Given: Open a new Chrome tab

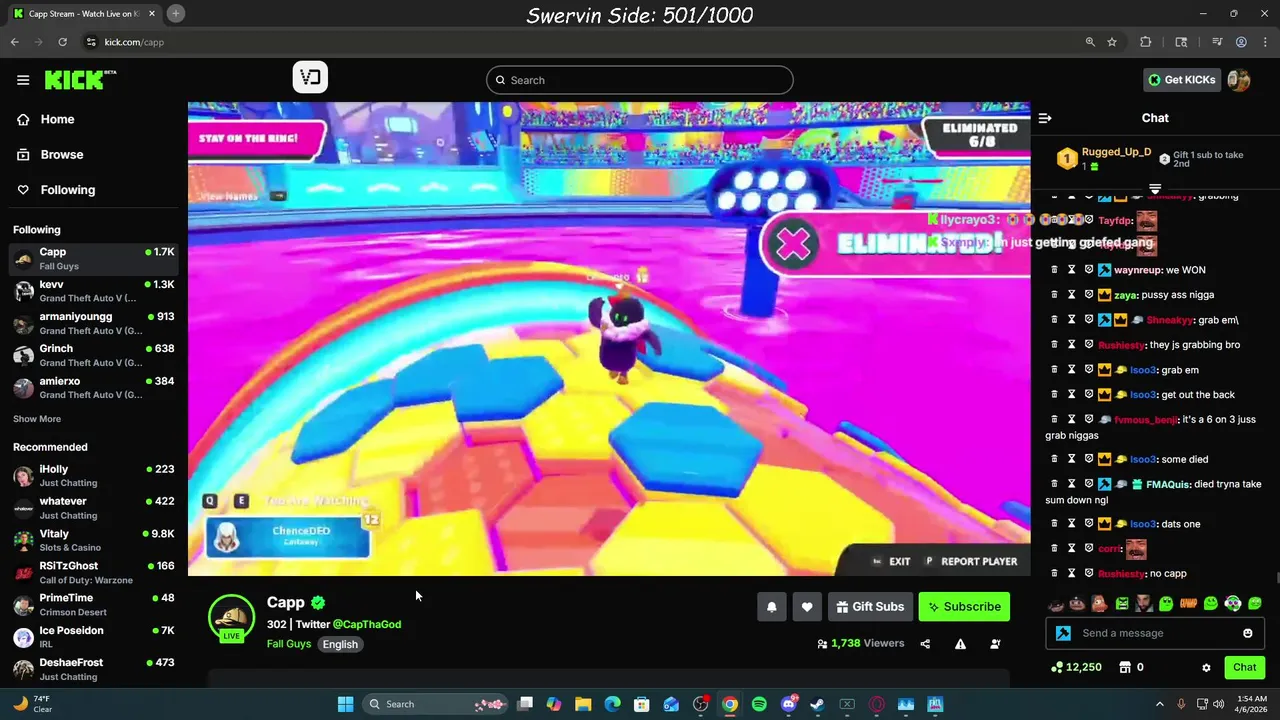Looking at the screenshot, I should click(175, 13).
